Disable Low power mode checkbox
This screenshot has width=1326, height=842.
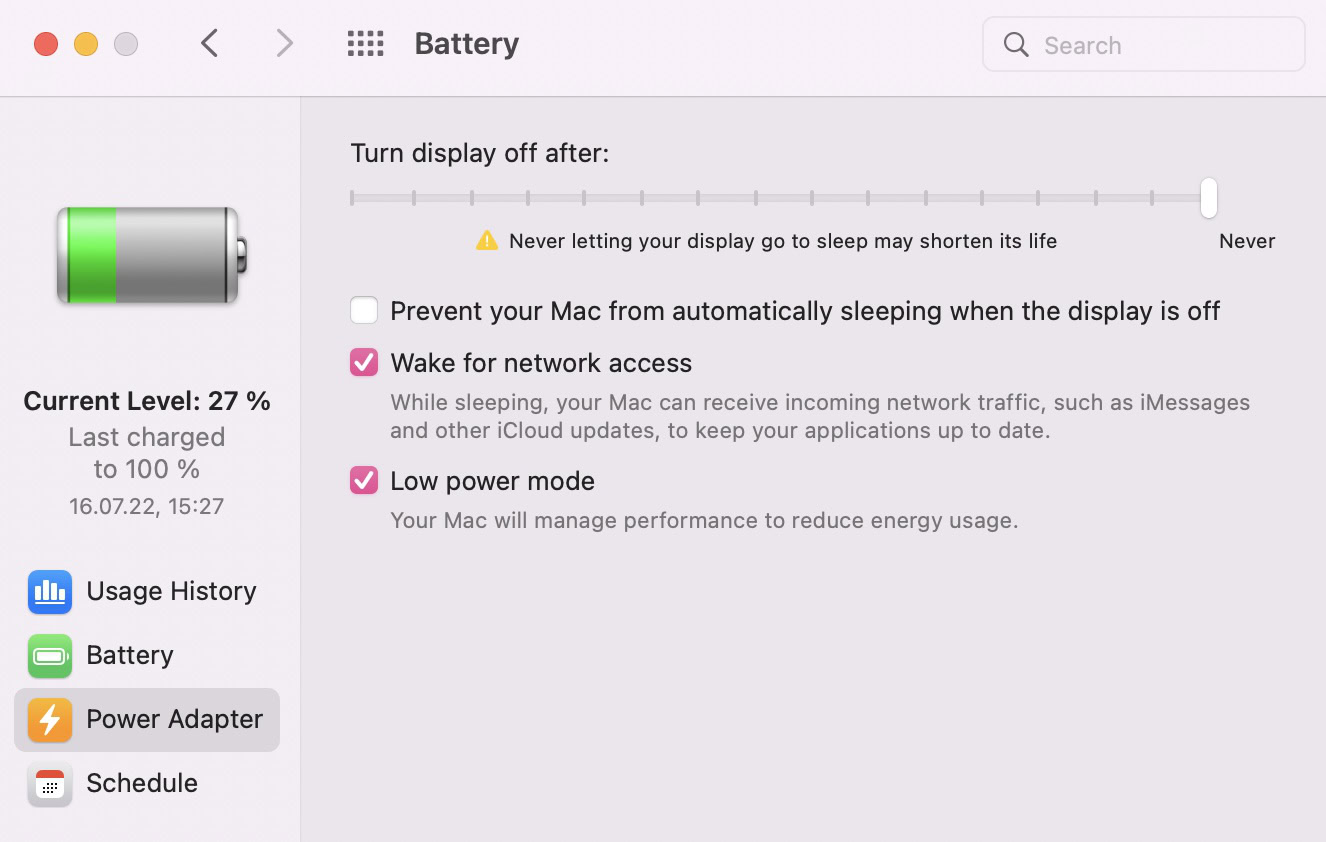pyautogui.click(x=364, y=481)
